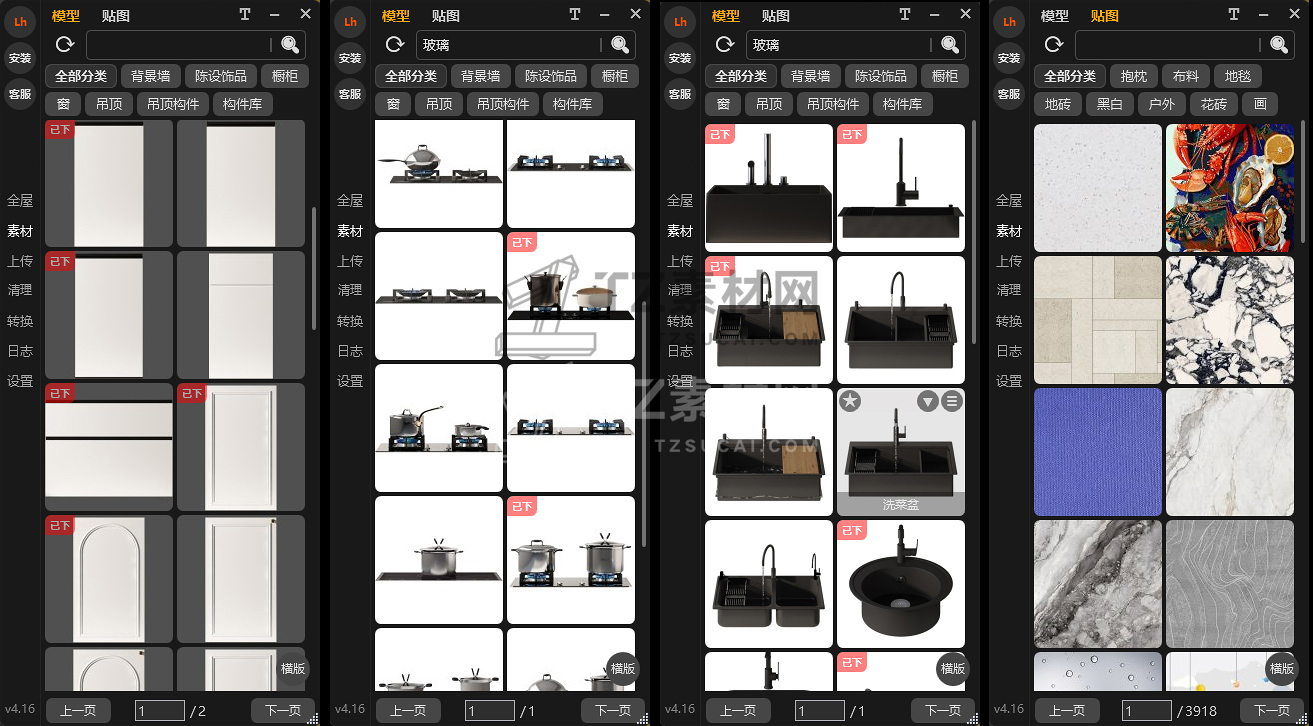Select 抱枕 category in the texture panel
The width and height of the screenshot is (1313, 726).
point(1134,76)
